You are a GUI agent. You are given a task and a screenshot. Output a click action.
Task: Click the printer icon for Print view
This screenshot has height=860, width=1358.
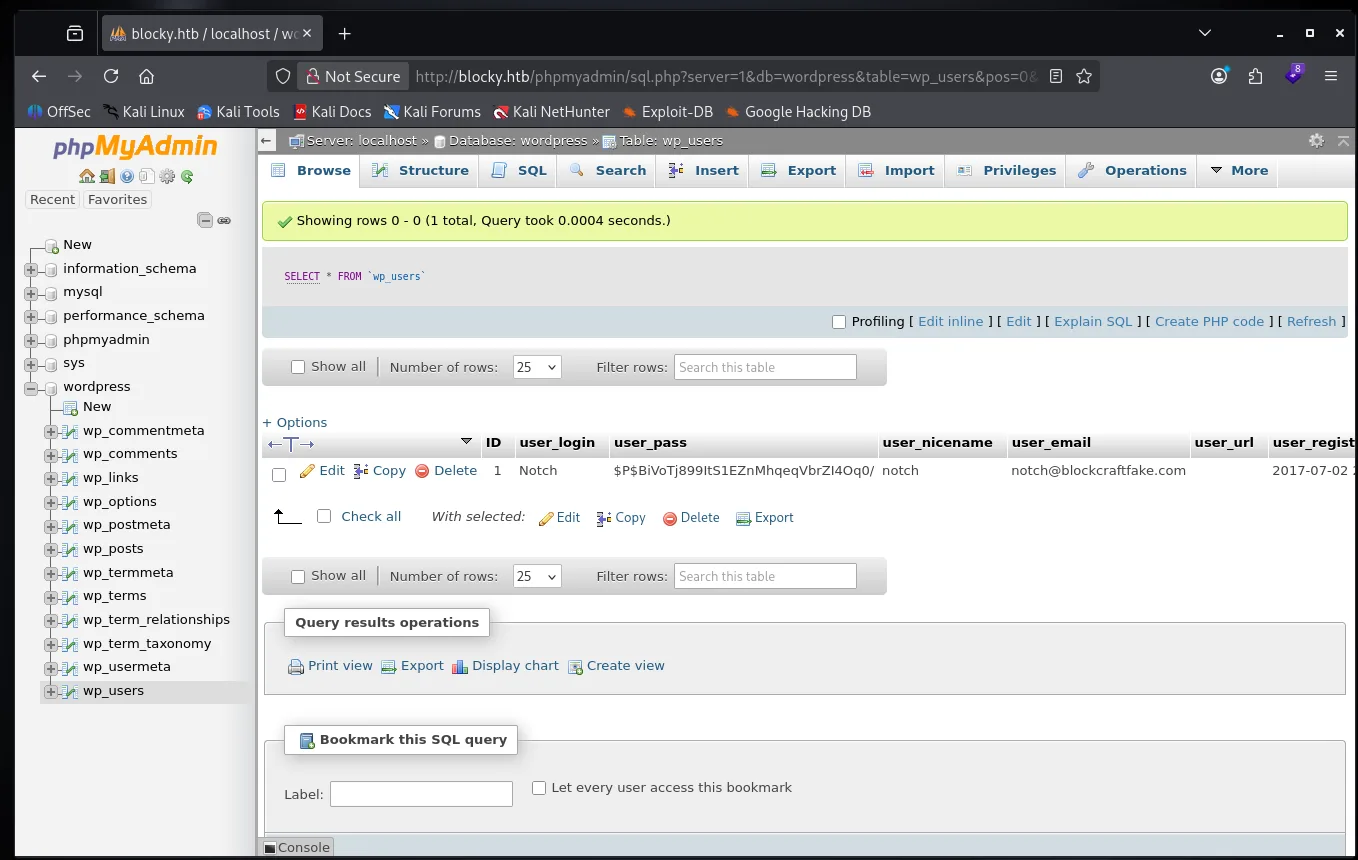tap(296, 667)
